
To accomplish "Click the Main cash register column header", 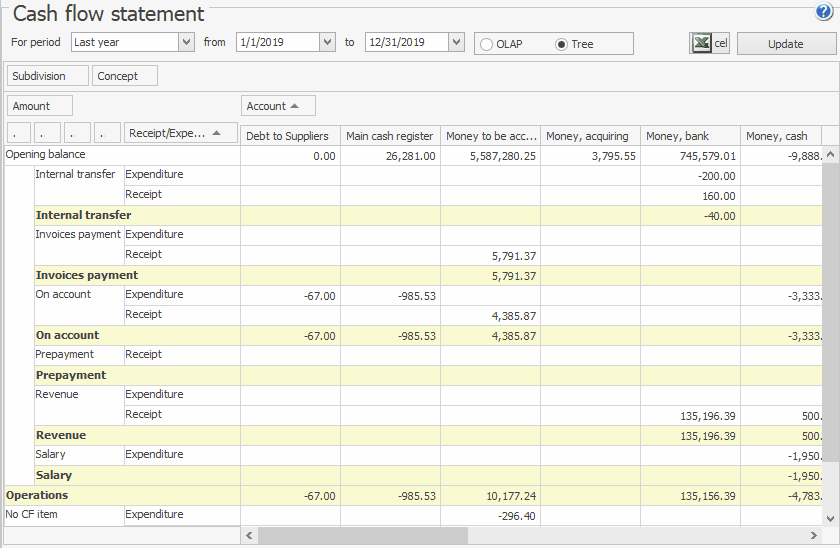I will tap(389, 136).
